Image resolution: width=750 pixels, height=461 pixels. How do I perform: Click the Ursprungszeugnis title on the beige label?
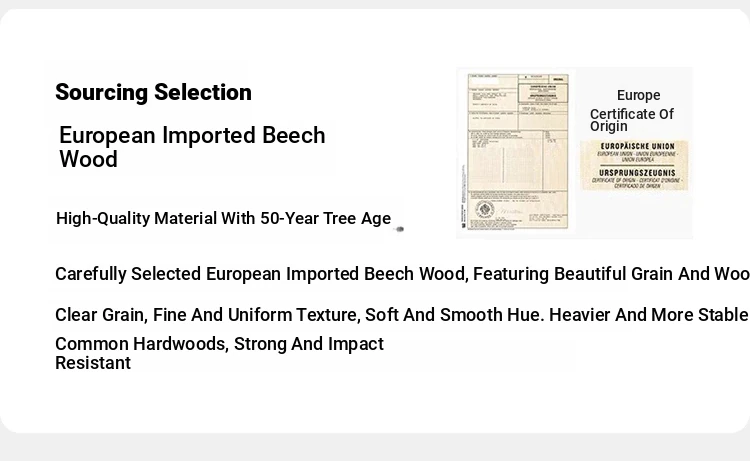(637, 173)
